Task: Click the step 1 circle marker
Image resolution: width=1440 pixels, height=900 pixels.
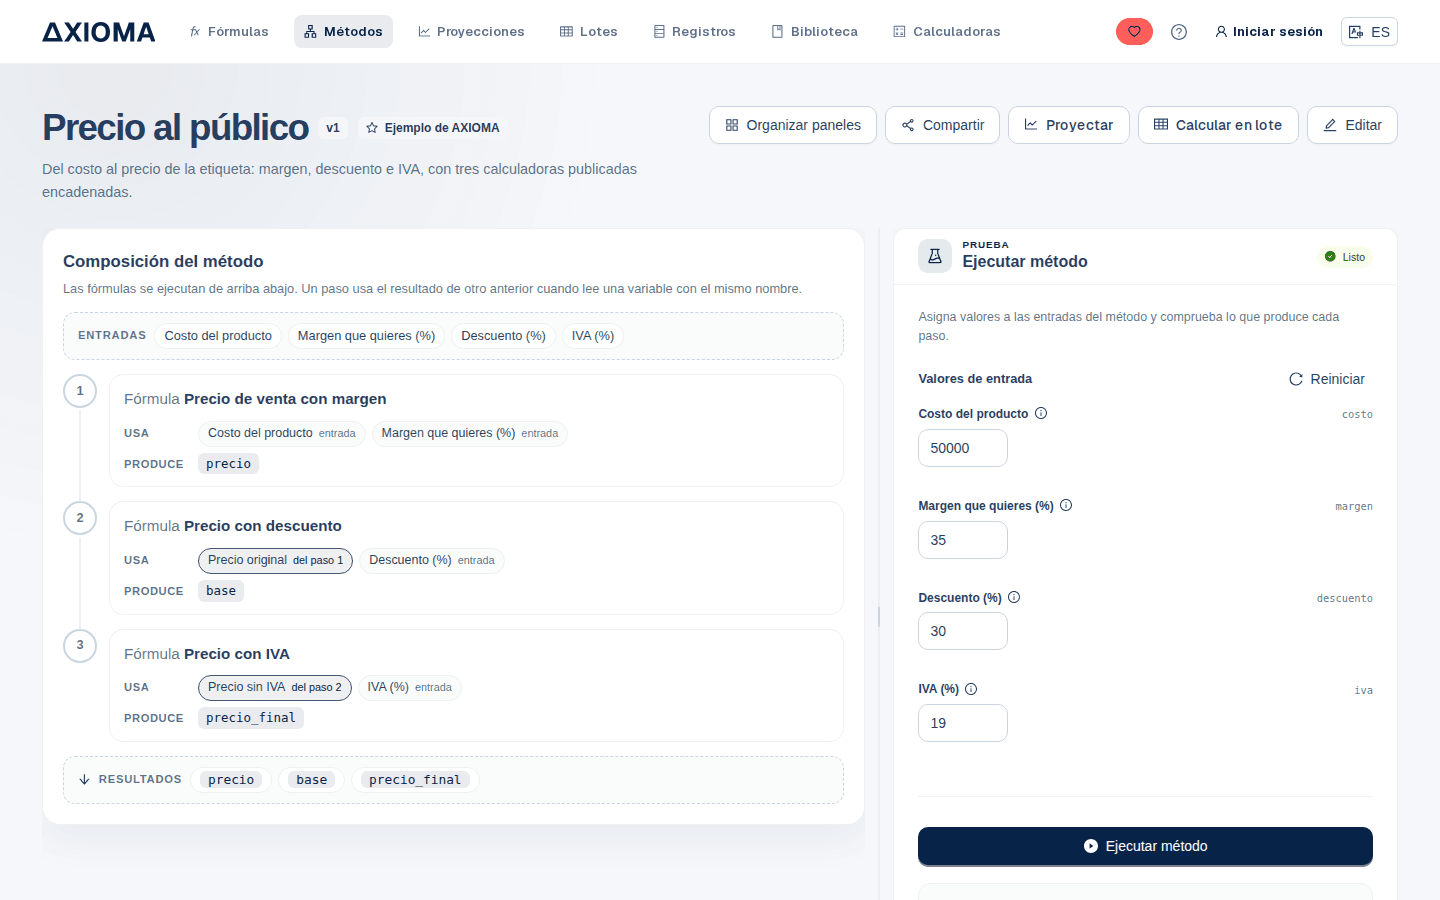Action: (80, 391)
